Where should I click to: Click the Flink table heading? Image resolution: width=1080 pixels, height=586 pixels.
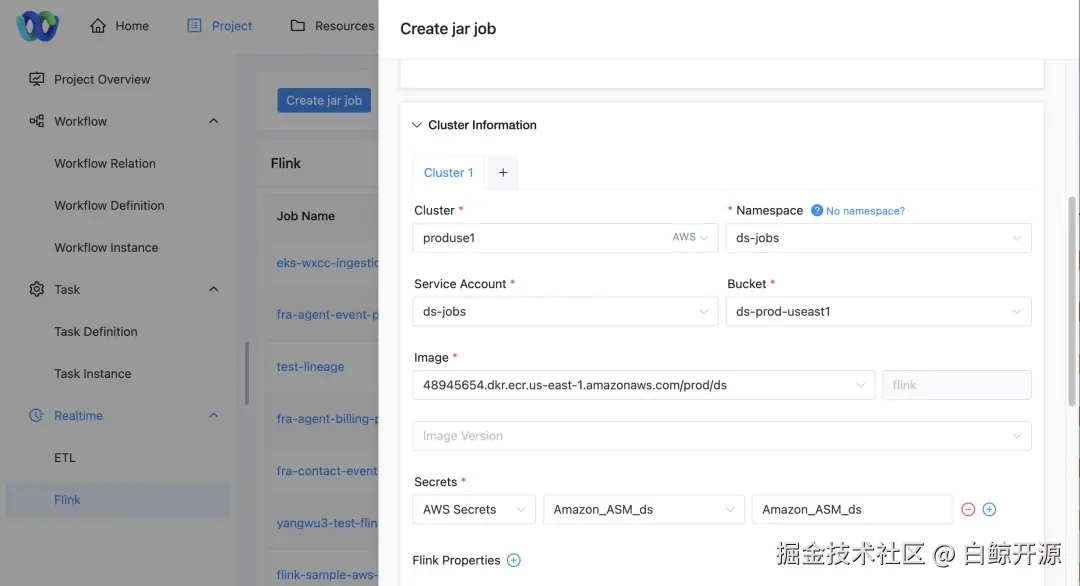[286, 163]
